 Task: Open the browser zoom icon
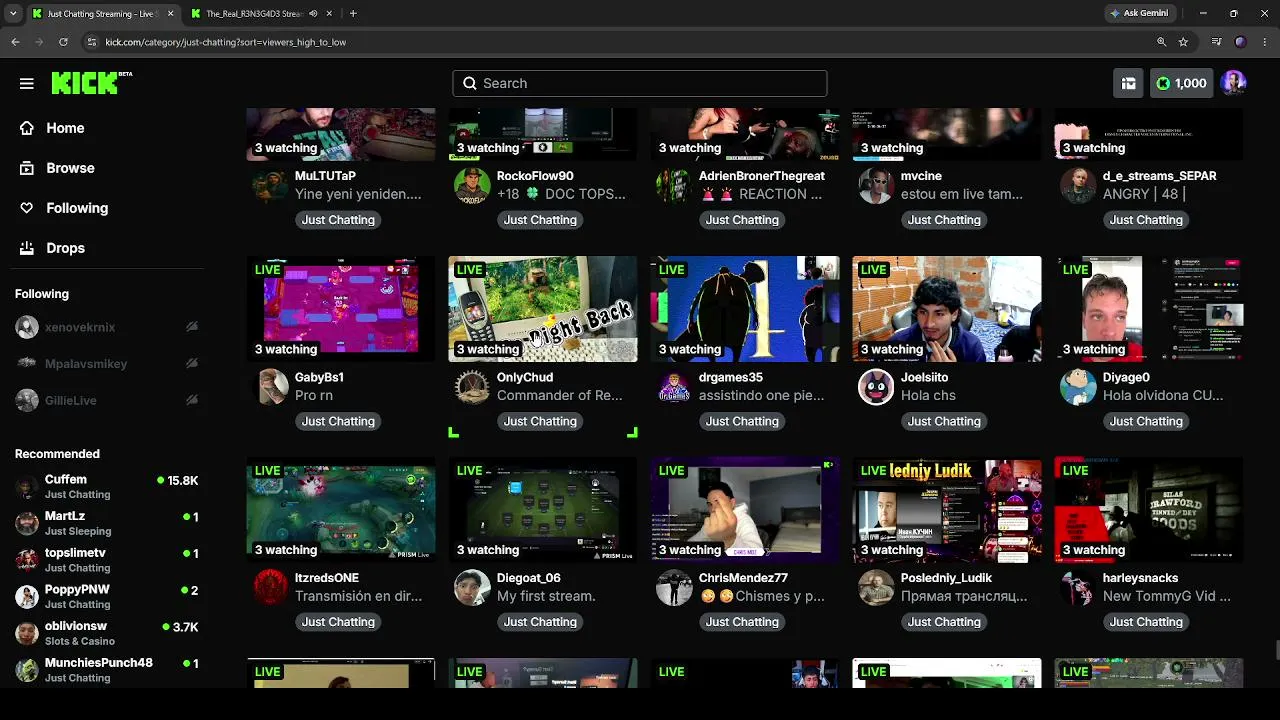[1161, 42]
